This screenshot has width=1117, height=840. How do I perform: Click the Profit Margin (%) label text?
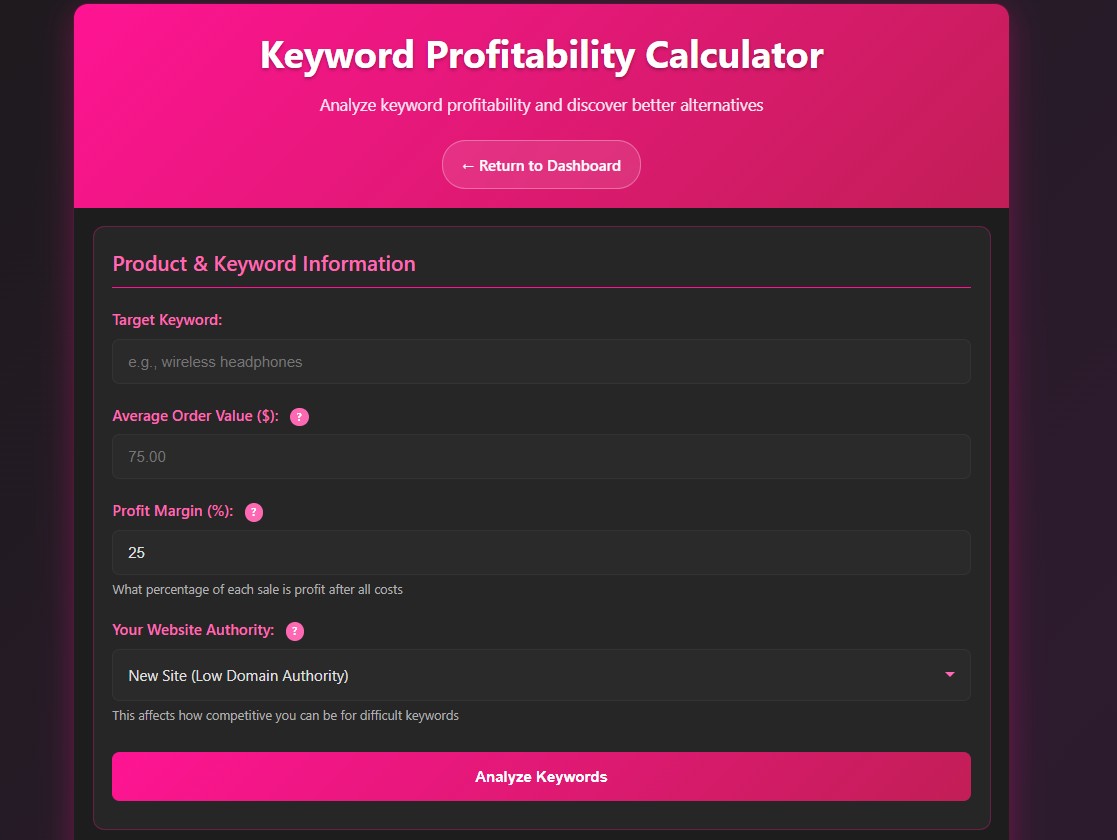(173, 511)
